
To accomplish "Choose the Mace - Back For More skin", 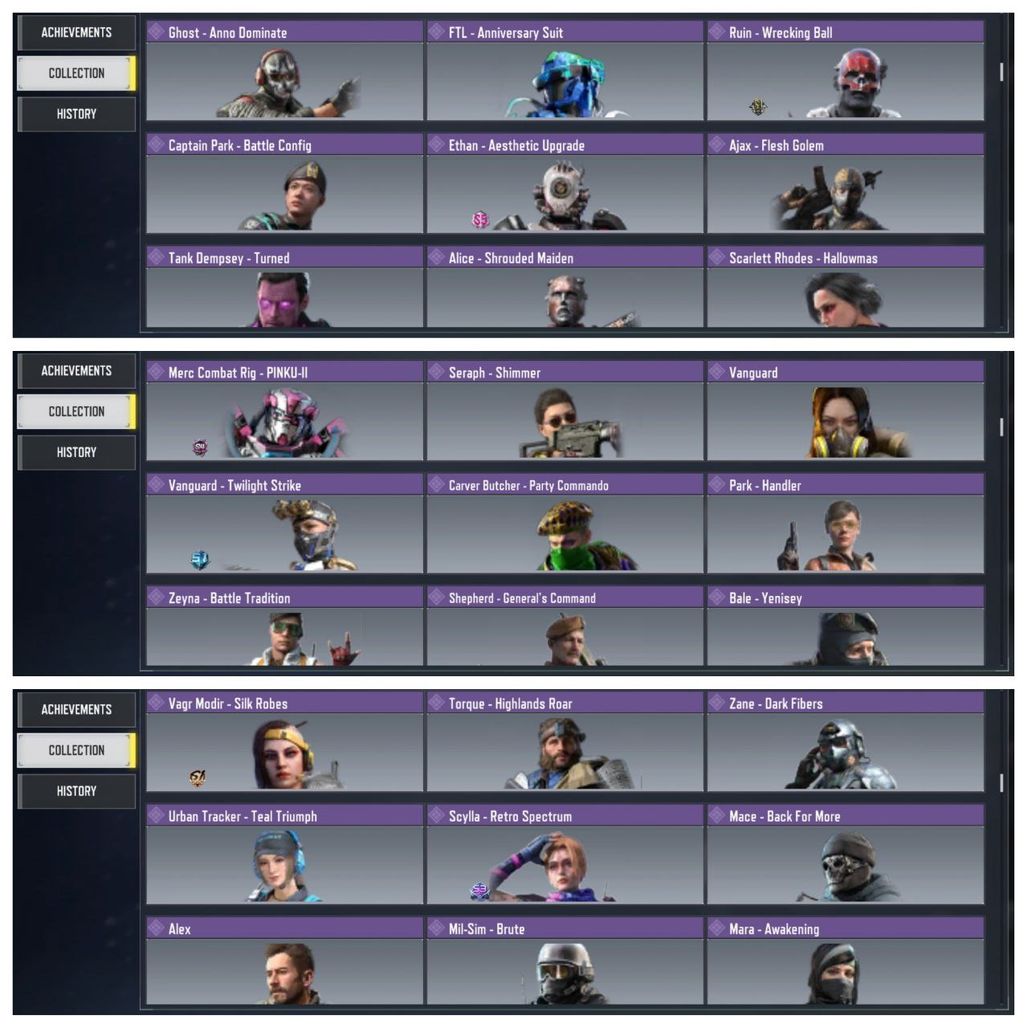I will tap(846, 854).
